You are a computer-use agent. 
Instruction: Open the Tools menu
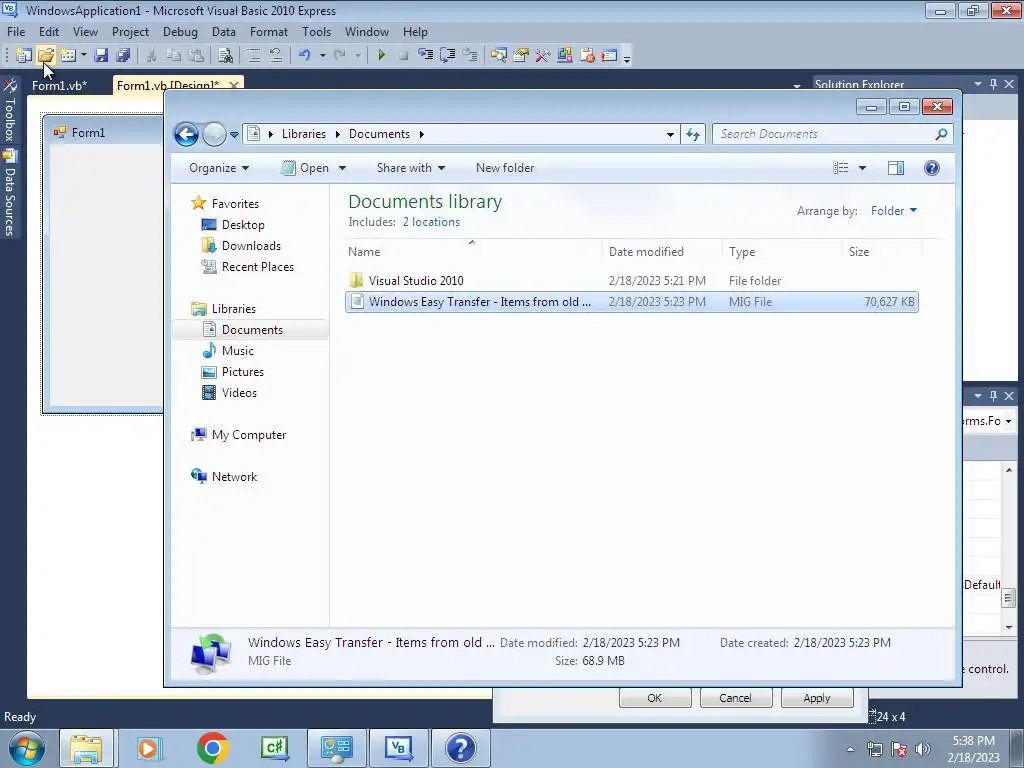tap(316, 32)
